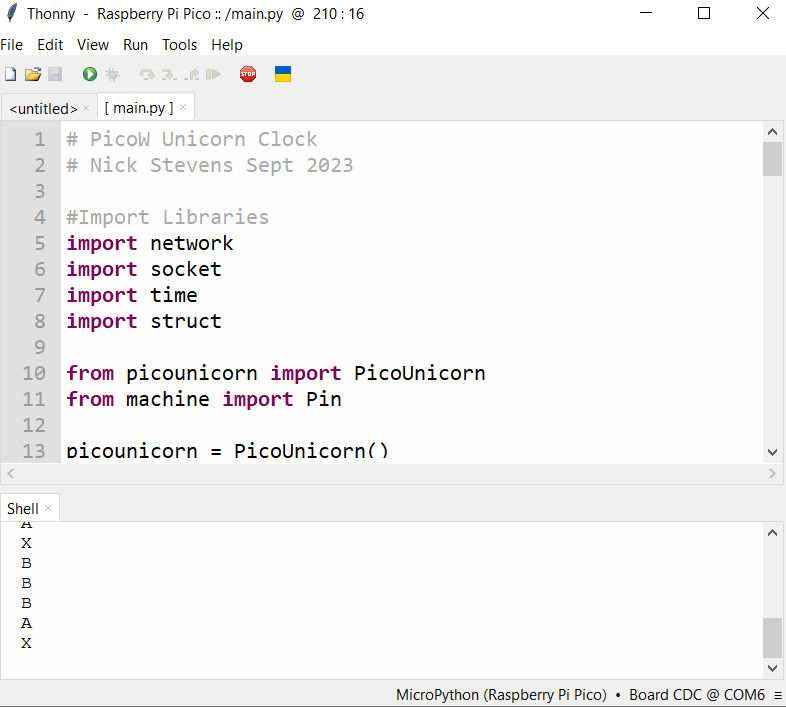Screen dimensions: 786x707
Task: Stop the backend with red STOP icon
Action: (248, 75)
